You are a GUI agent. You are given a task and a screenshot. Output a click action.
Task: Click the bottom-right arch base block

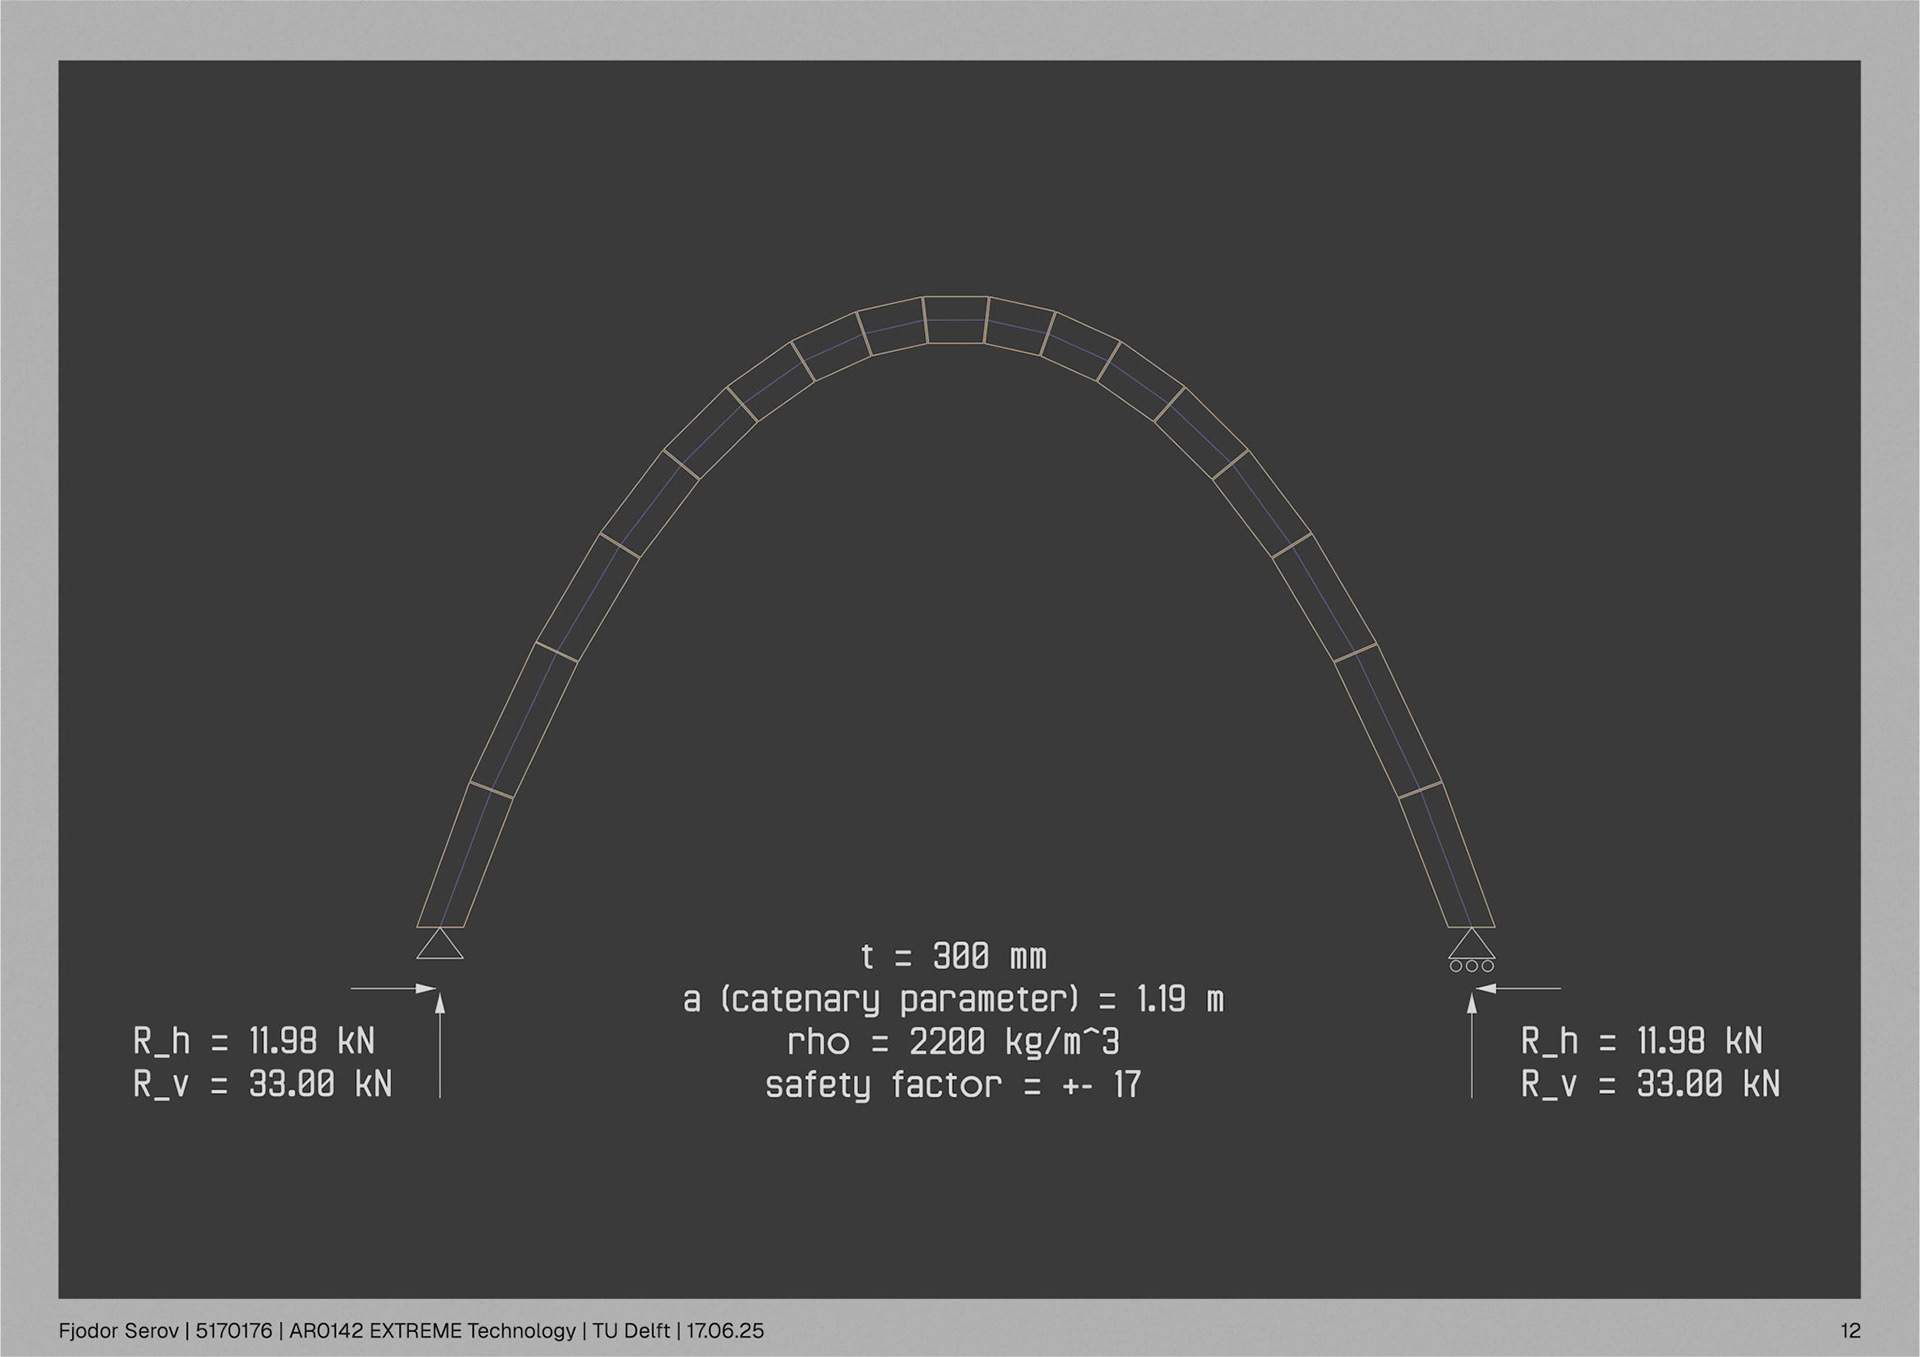tap(1446, 856)
